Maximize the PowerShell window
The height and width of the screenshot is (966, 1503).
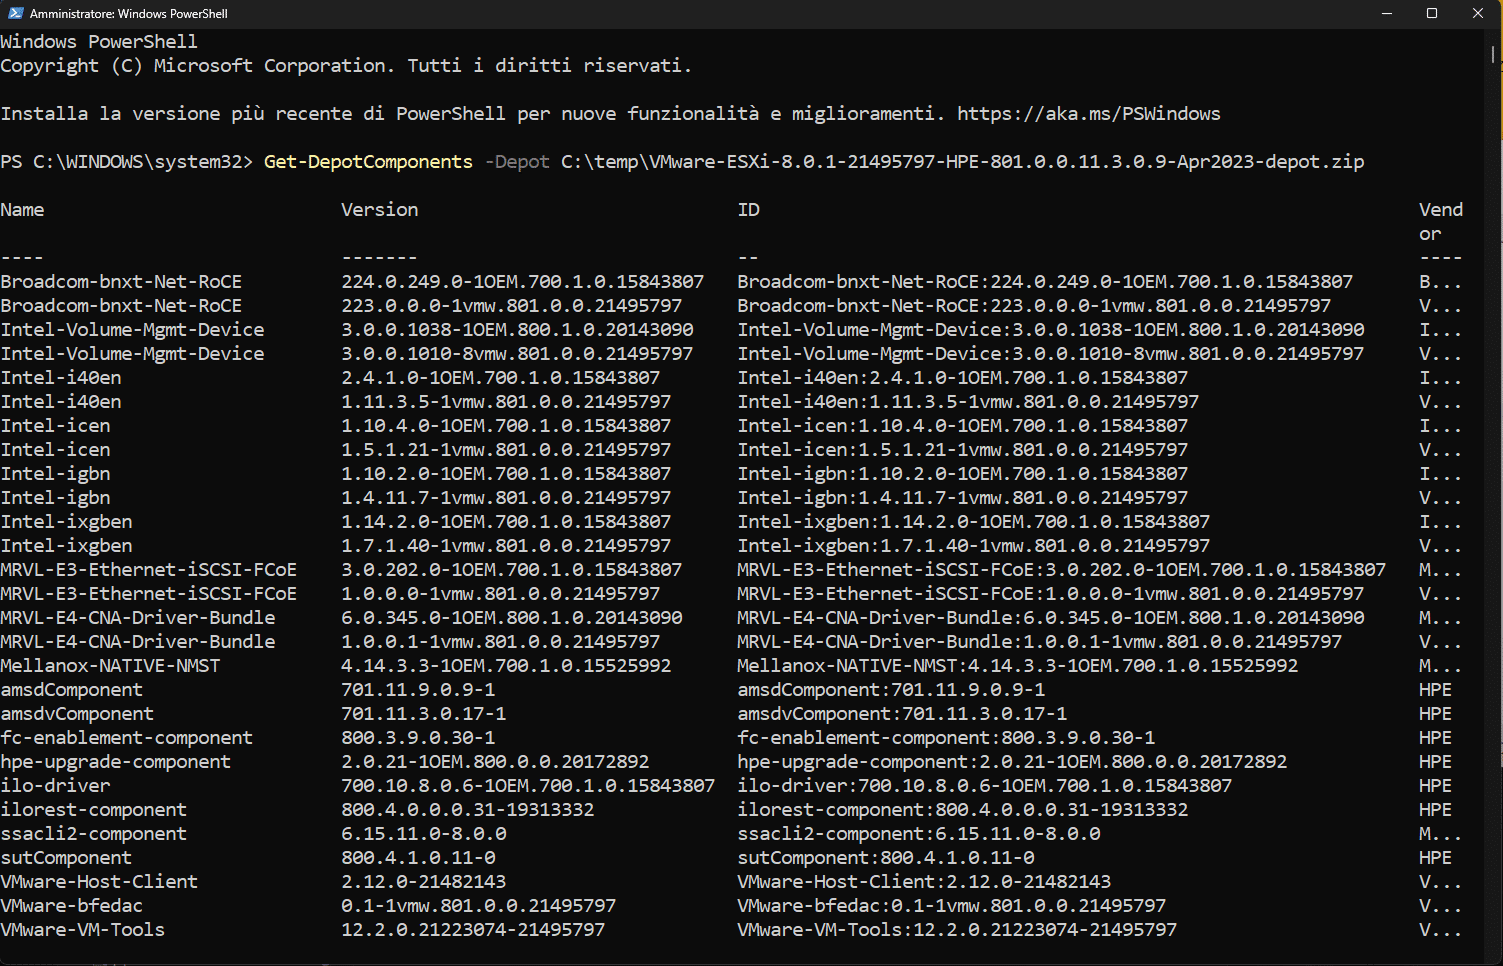tap(1432, 13)
